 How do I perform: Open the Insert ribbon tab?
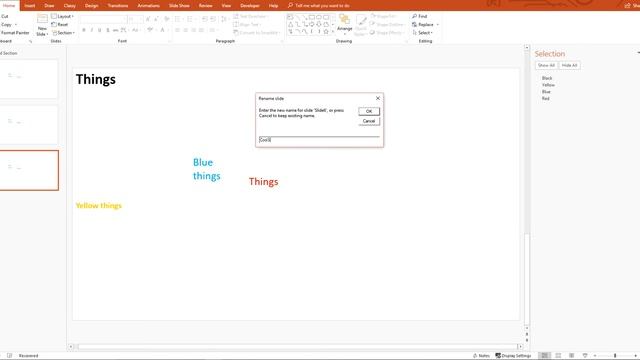point(30,6)
